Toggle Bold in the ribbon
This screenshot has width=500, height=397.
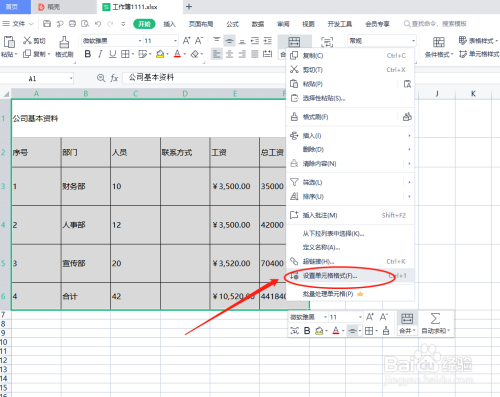coord(88,54)
